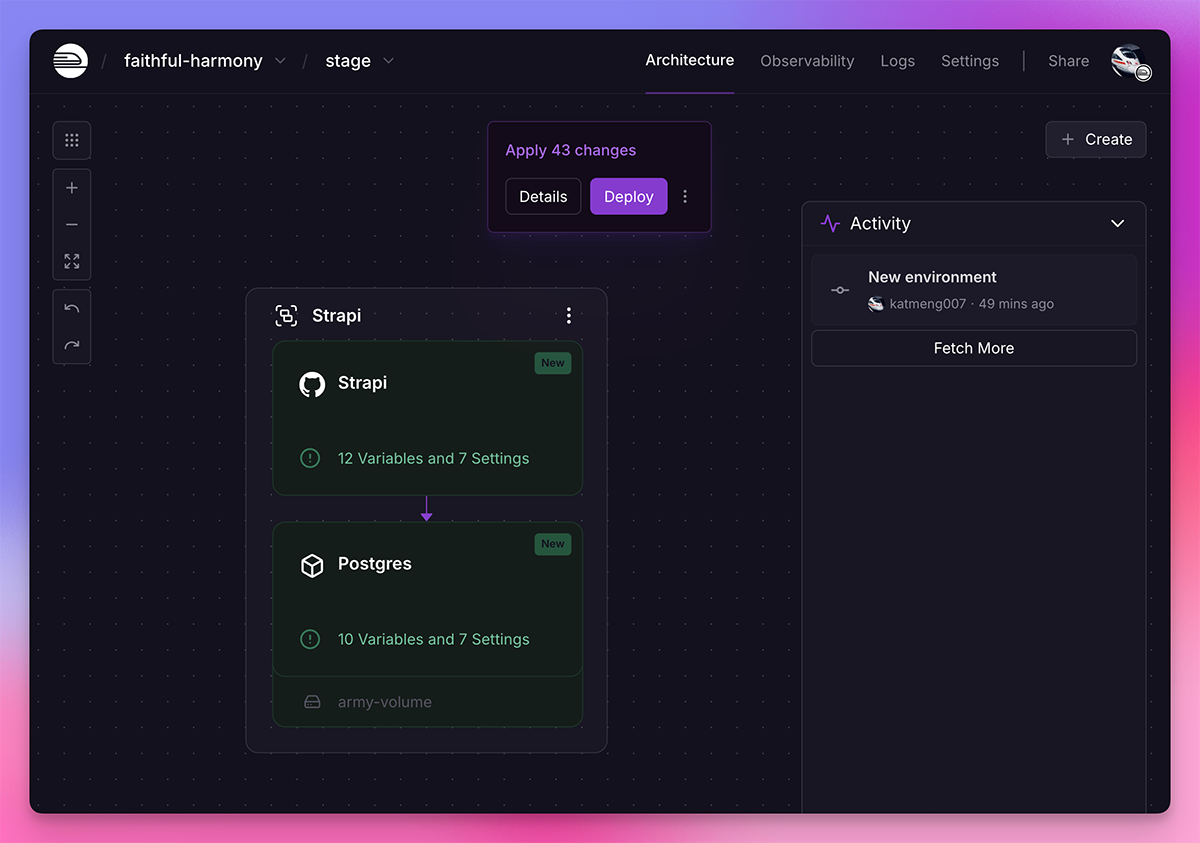Viewport: 1200px width, 843px height.
Task: Click the redo arrow icon
Action: pyautogui.click(x=72, y=346)
